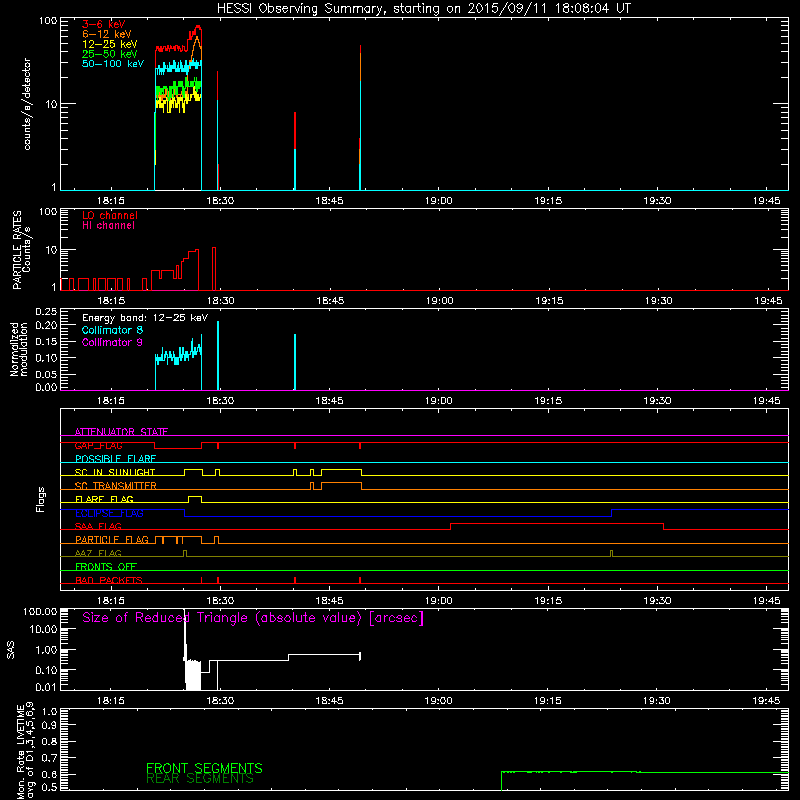Select the orange '6-12 keV' legend label
Screen dimensions: 800x800
coord(107,34)
